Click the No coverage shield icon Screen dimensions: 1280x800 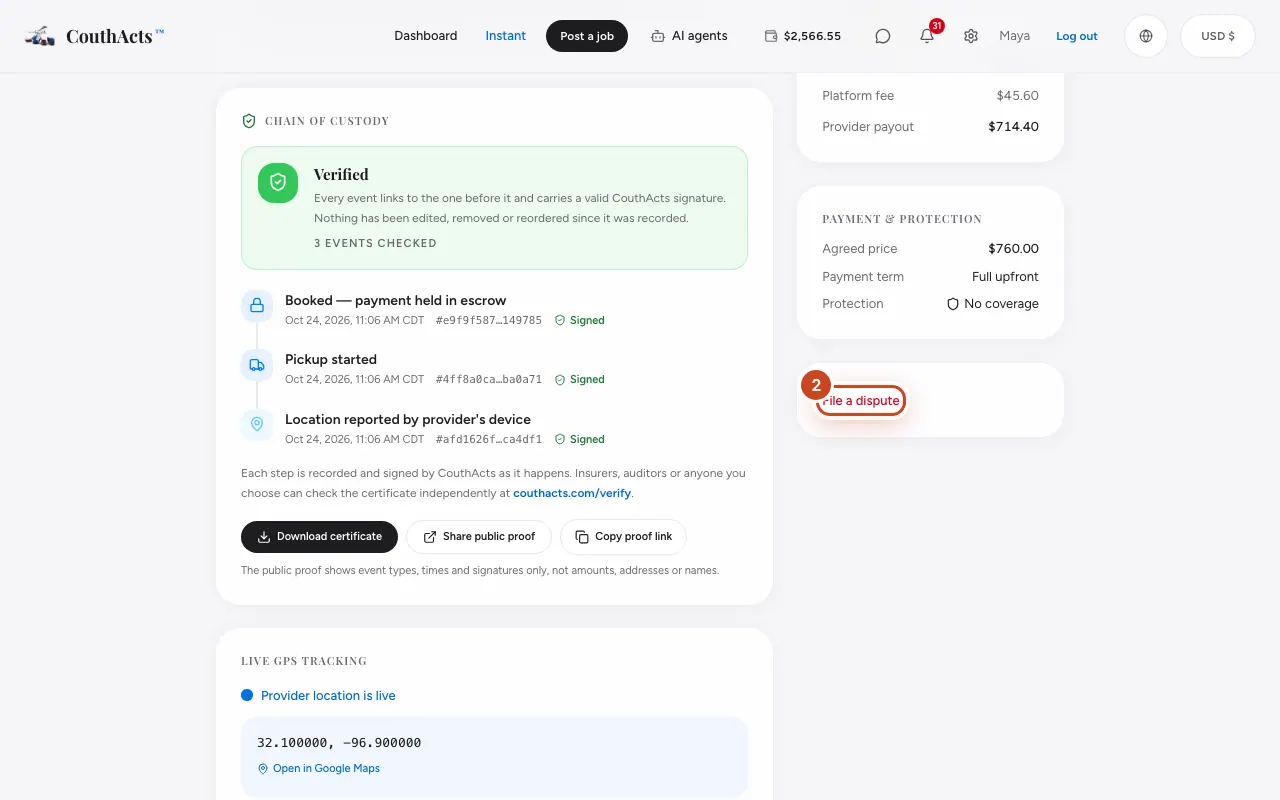coord(953,304)
